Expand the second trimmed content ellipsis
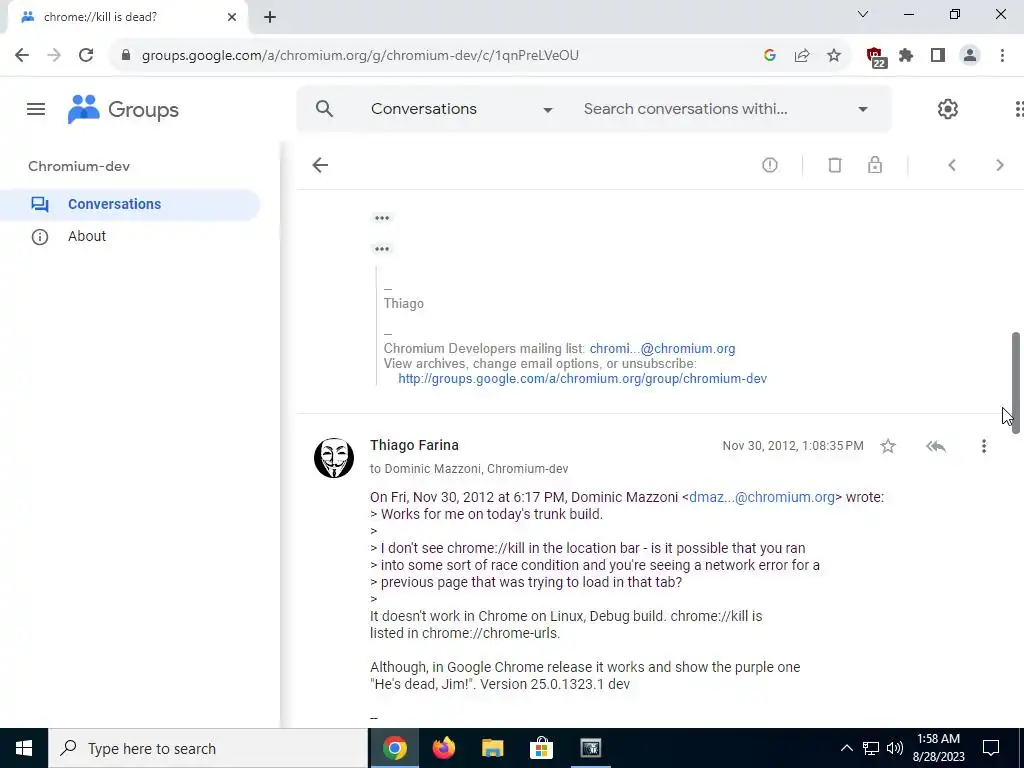The height and width of the screenshot is (768, 1024). (x=382, y=249)
